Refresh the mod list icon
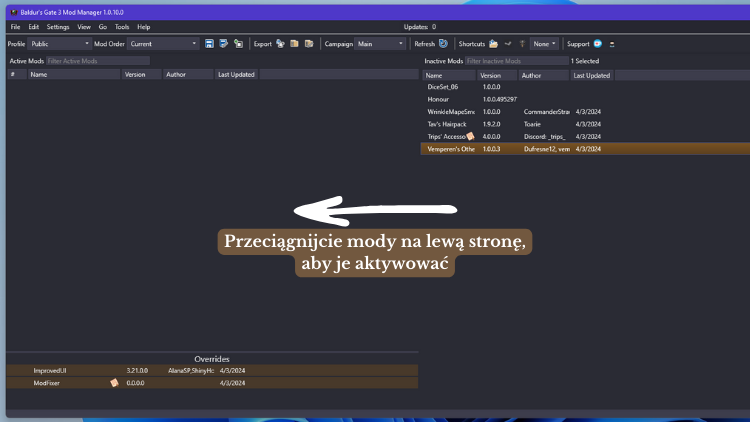Screen dimensions: 750x422 (x=443, y=44)
